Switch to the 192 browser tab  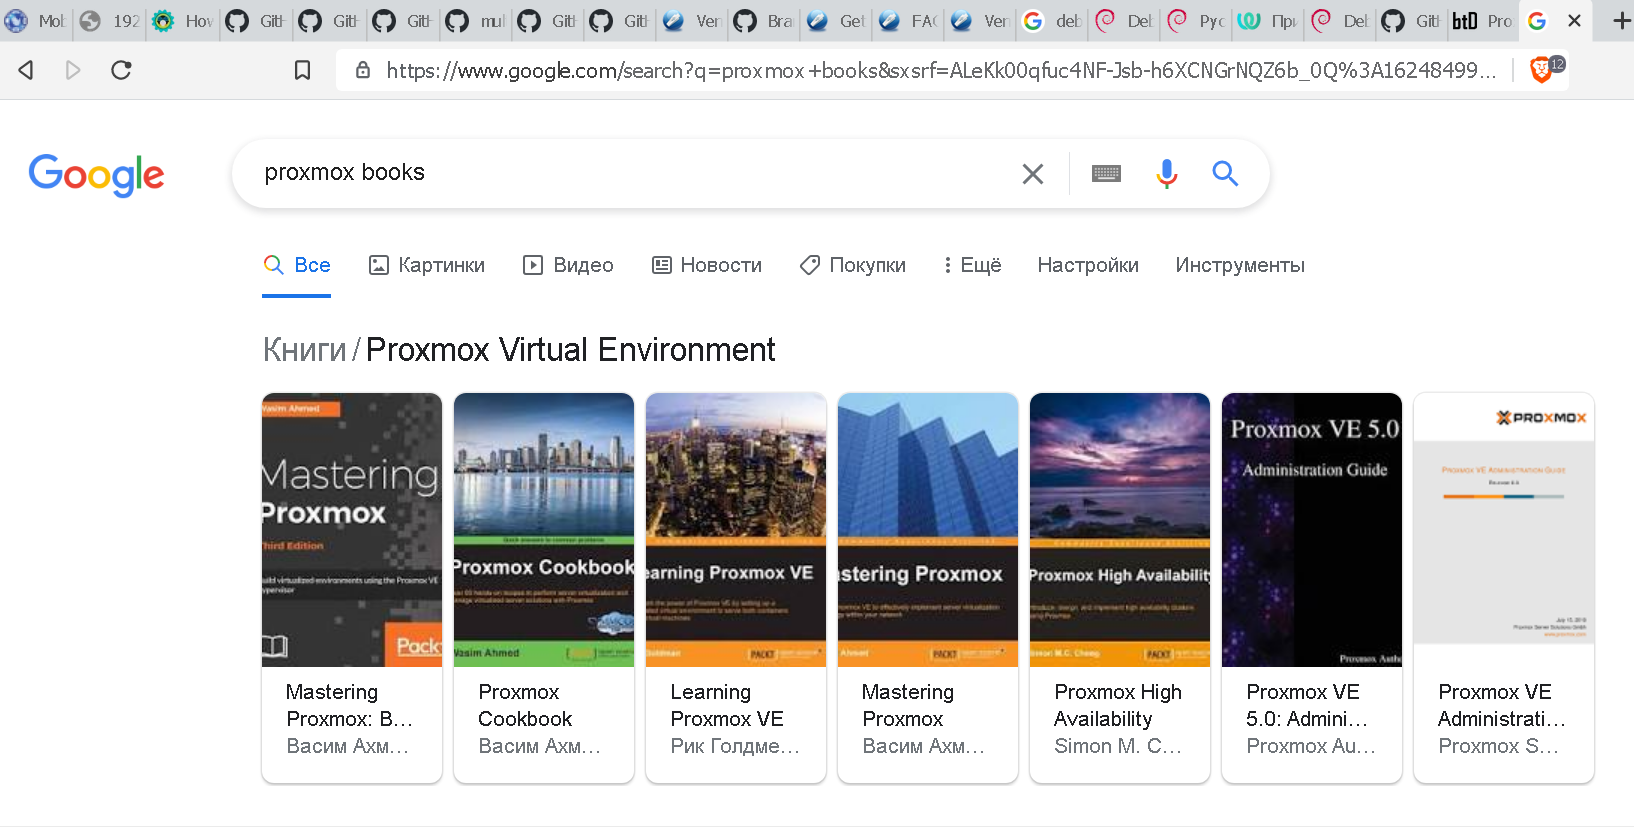110,20
